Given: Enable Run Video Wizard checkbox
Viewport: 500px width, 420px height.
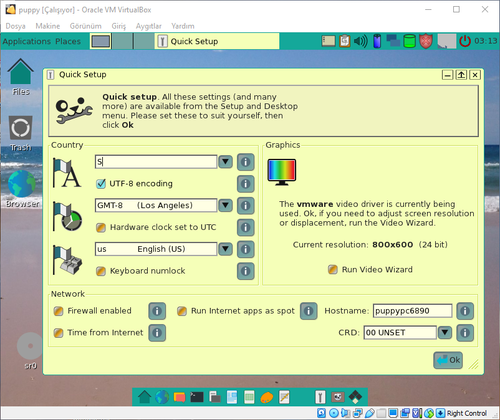Looking at the screenshot, I should pyautogui.click(x=333, y=269).
